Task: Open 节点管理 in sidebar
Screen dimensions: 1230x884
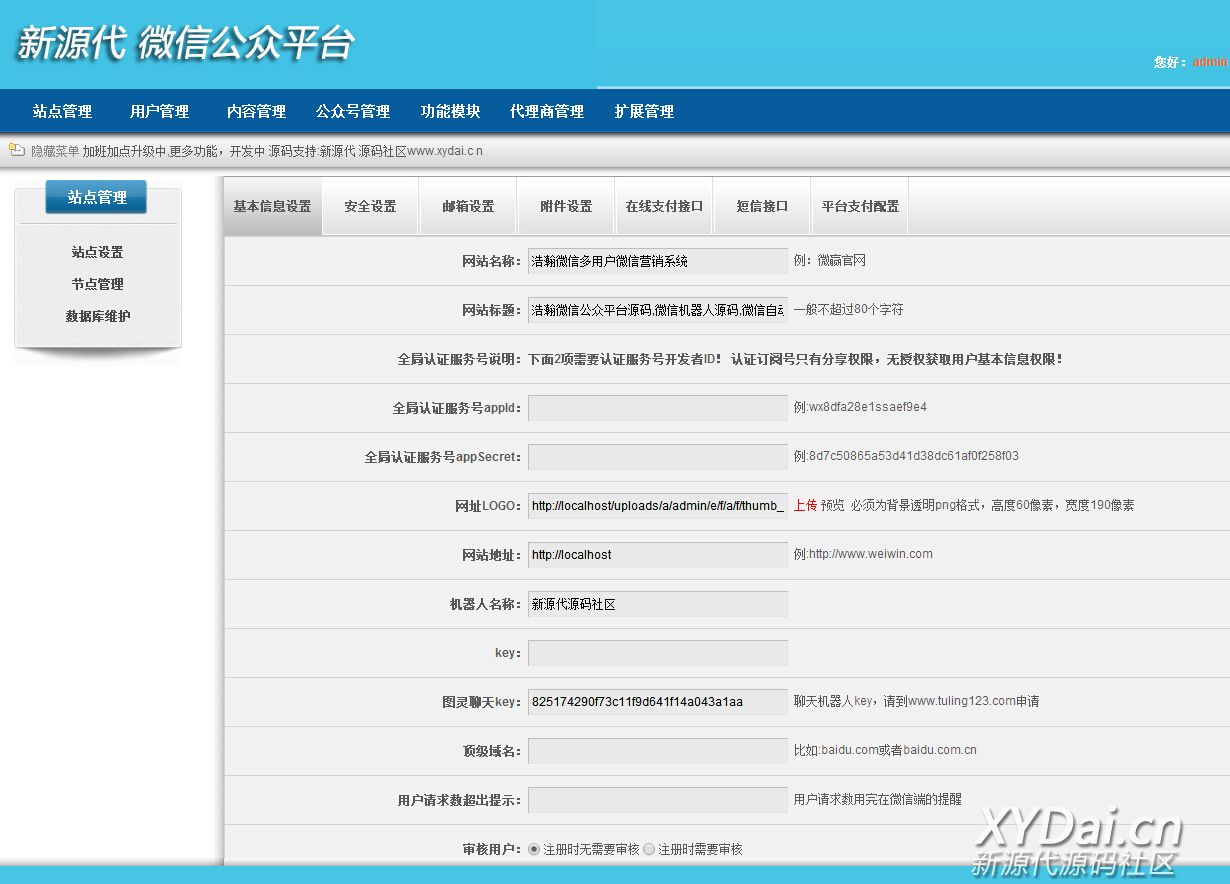Action: tap(97, 284)
